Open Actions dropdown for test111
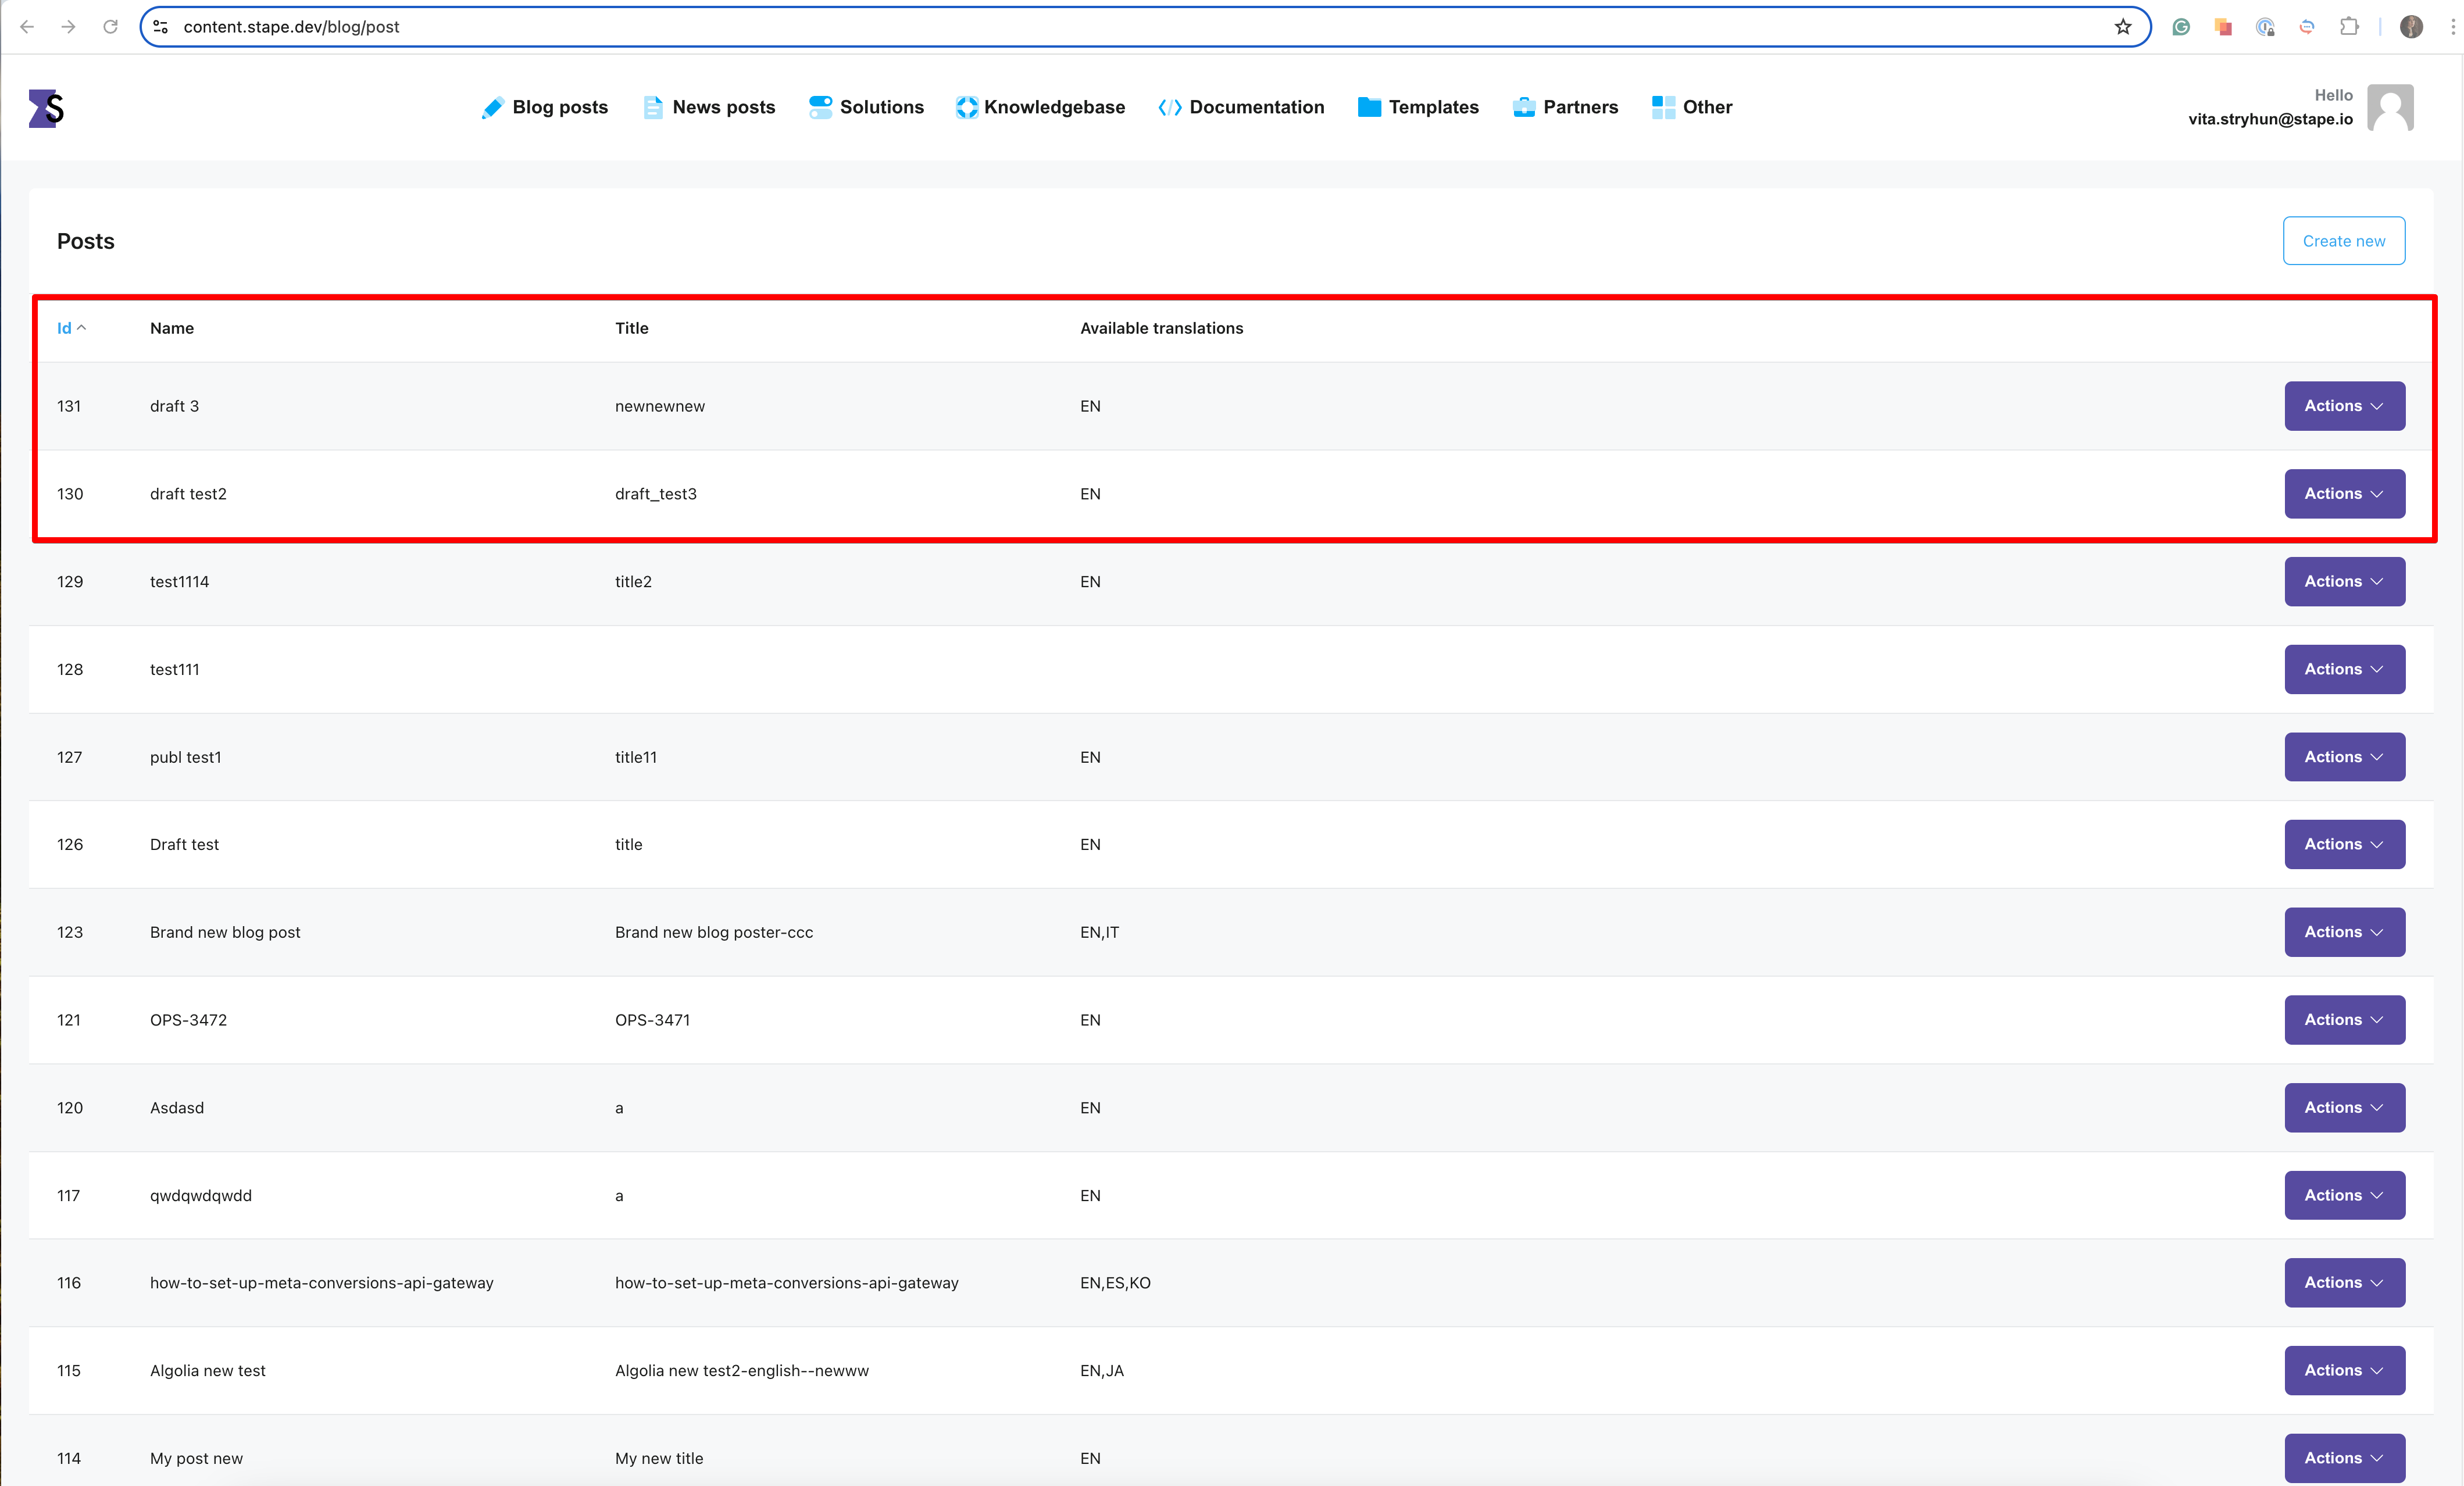 pyautogui.click(x=2344, y=669)
